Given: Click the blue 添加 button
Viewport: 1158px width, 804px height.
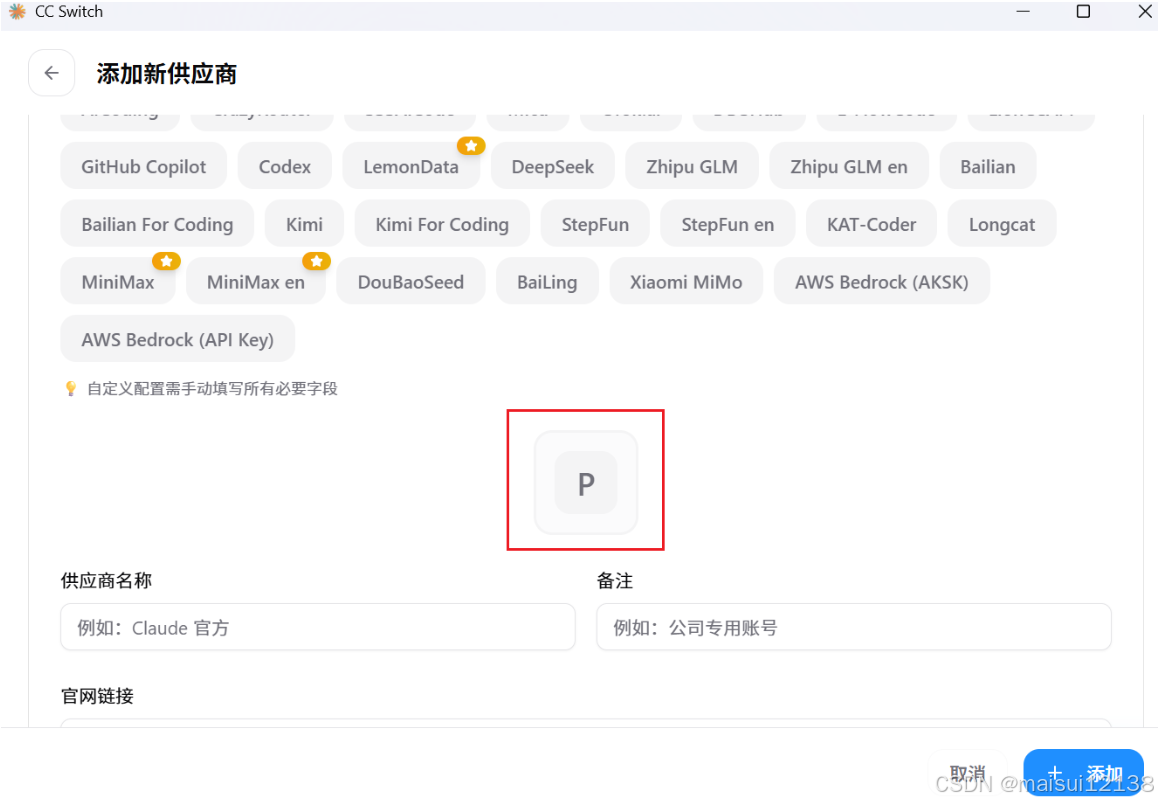Looking at the screenshot, I should coord(1083,773).
